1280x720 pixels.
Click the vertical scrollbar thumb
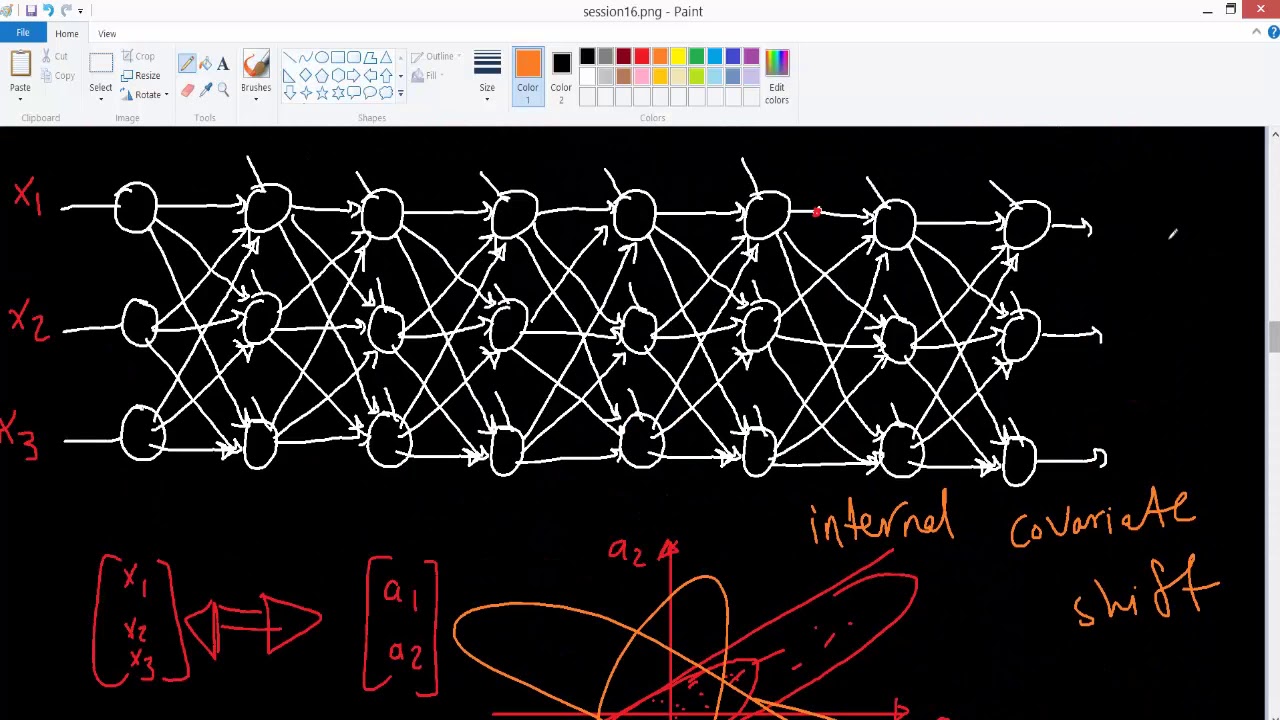[1273, 337]
